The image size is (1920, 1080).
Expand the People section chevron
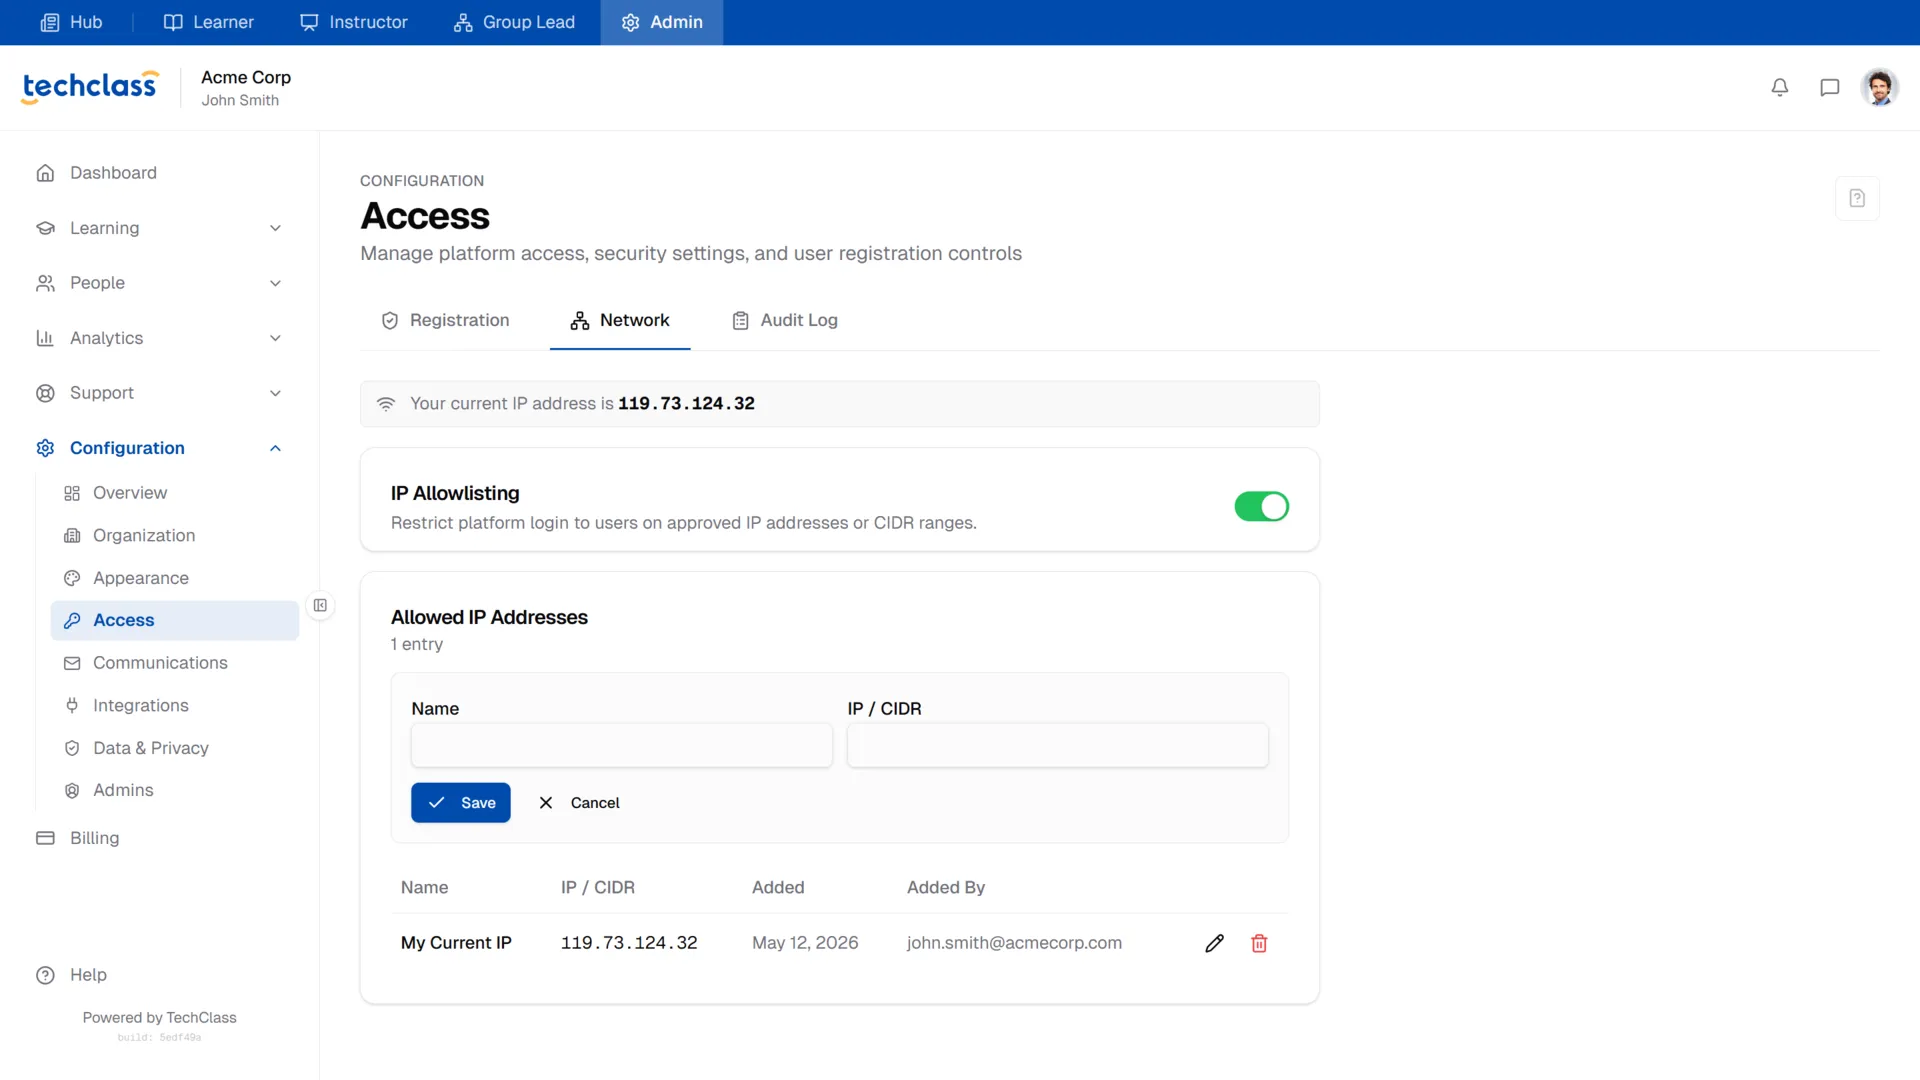tap(275, 283)
